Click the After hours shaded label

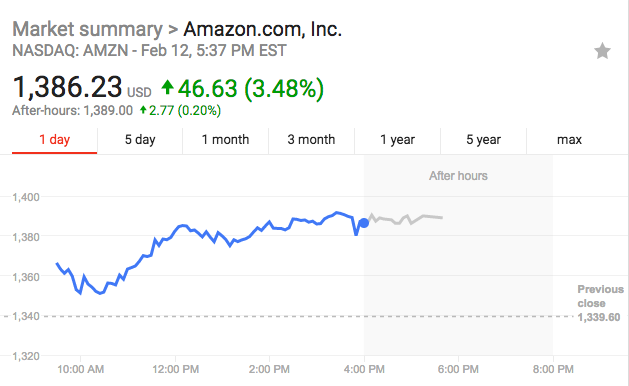(459, 176)
